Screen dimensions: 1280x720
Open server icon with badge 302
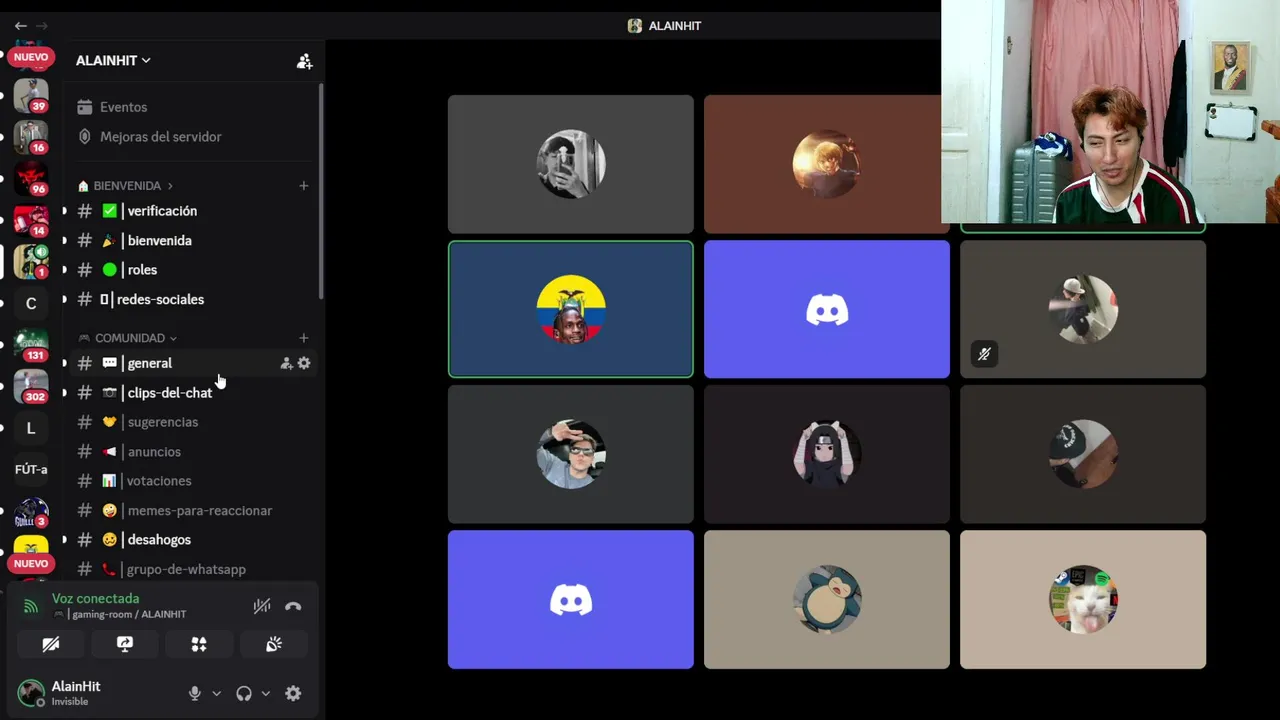click(x=31, y=386)
